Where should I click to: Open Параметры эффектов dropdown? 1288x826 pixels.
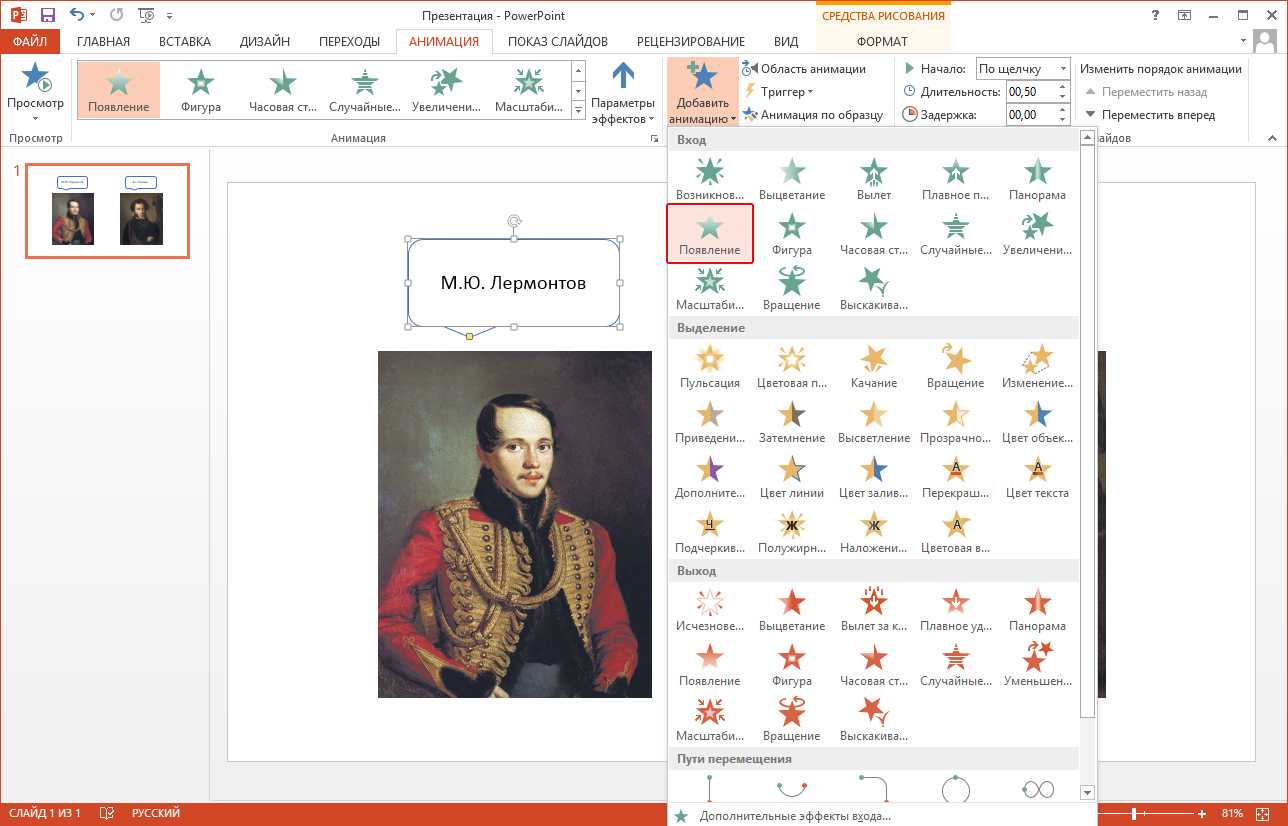pos(622,95)
